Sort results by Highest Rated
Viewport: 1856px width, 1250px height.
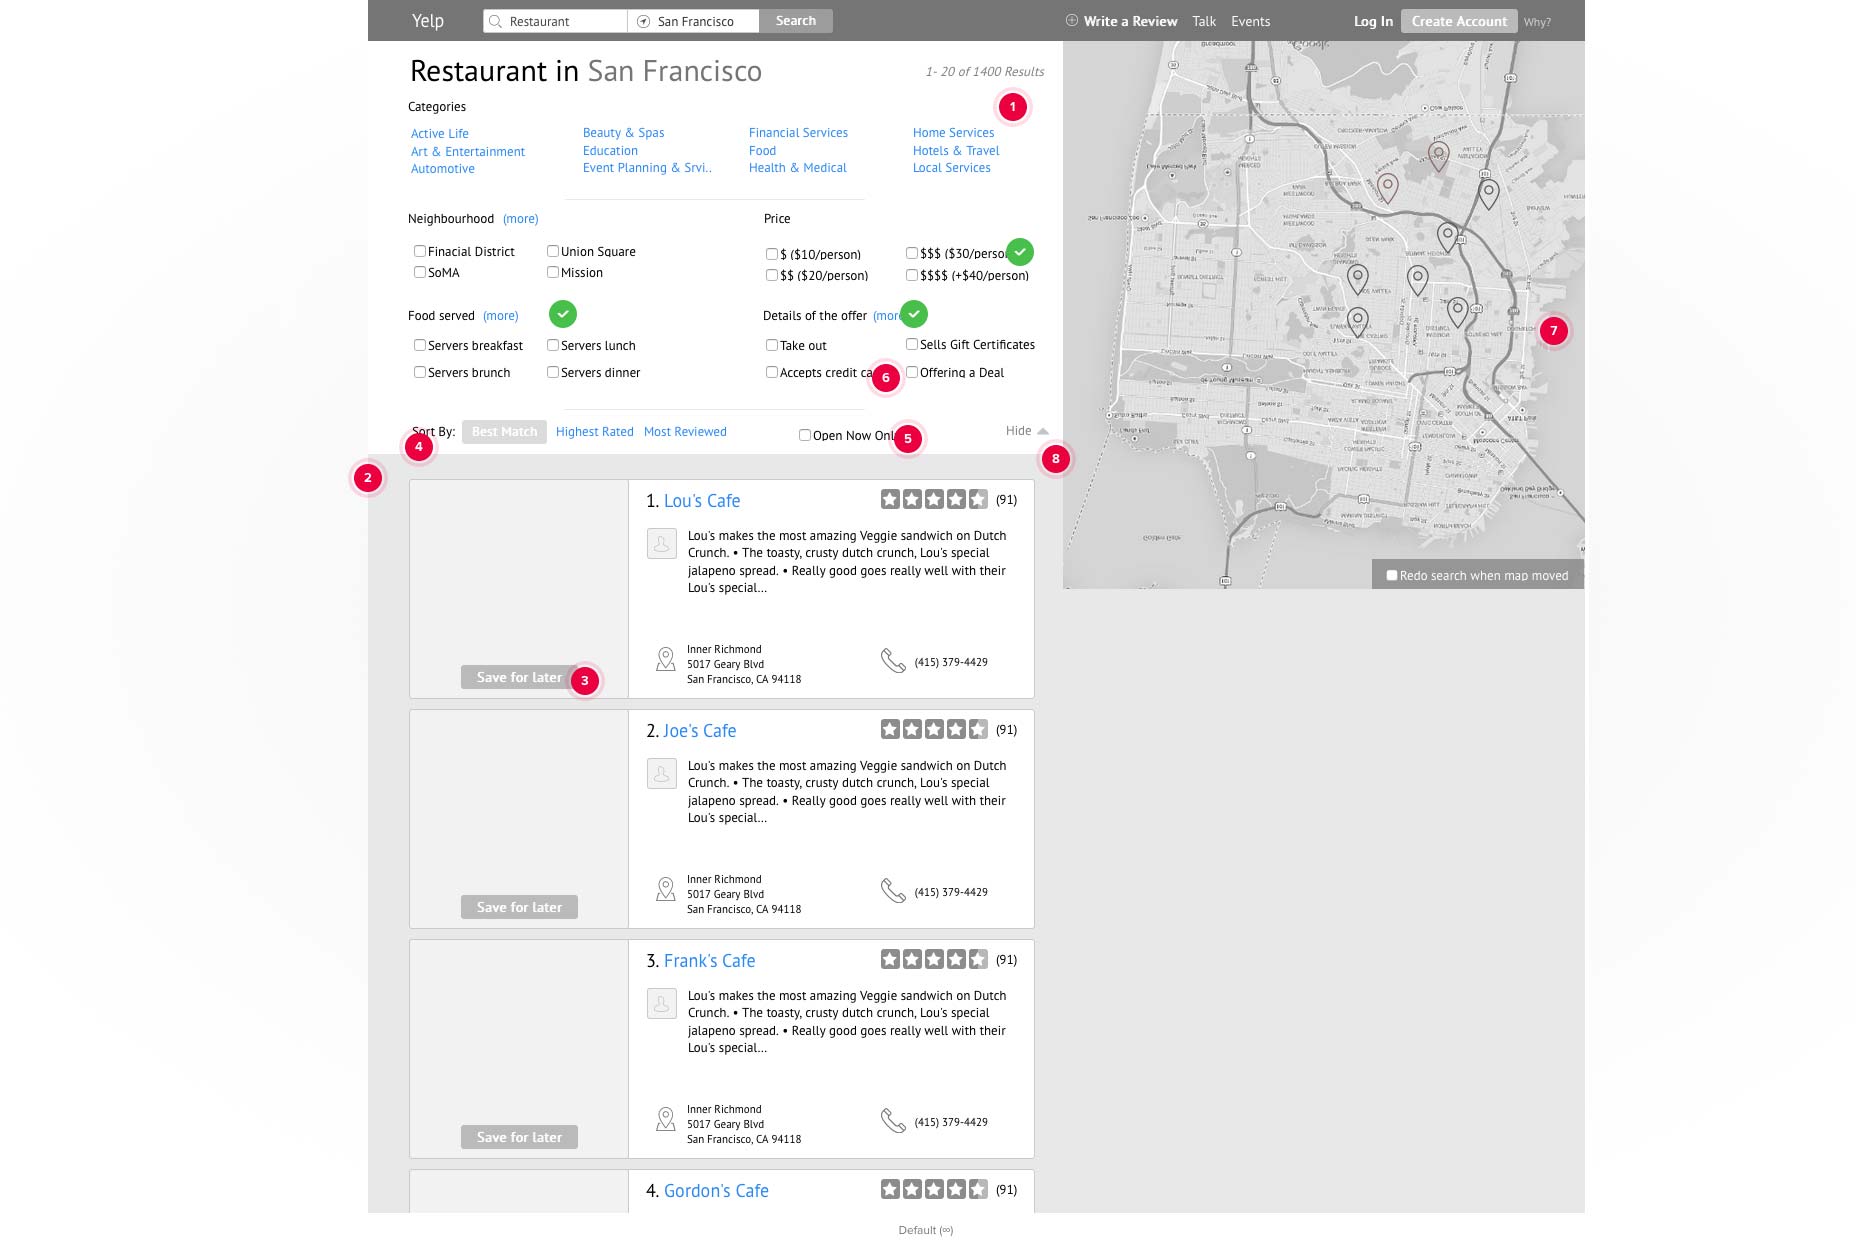tap(594, 432)
